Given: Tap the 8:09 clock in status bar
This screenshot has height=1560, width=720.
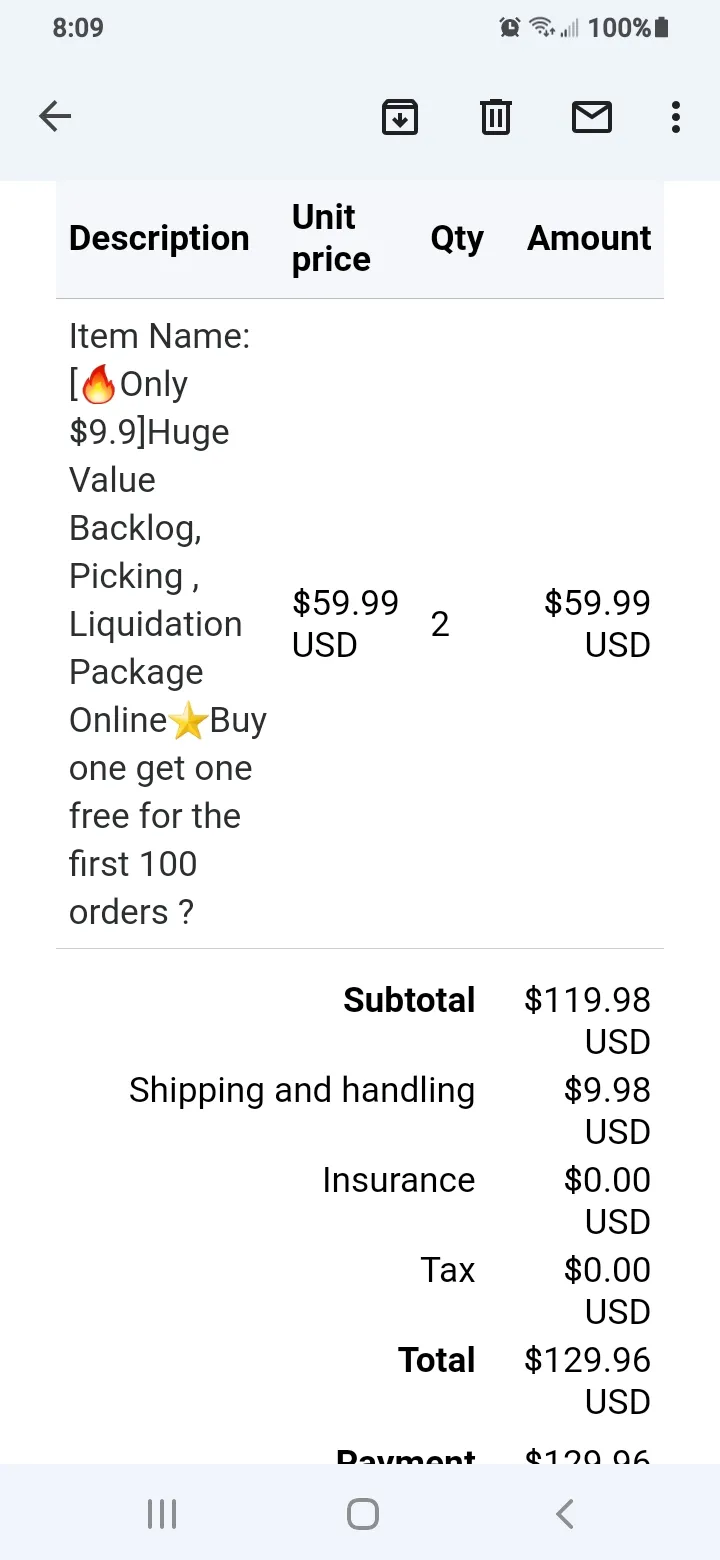Looking at the screenshot, I should tap(78, 28).
